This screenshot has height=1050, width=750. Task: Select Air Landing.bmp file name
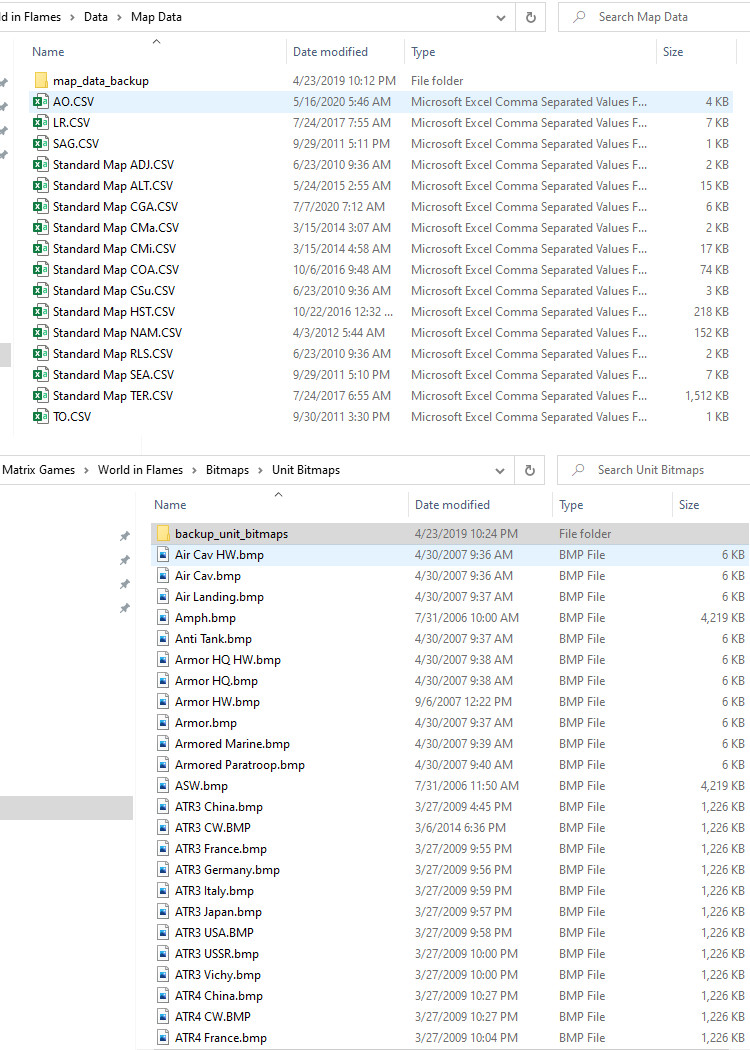click(x=219, y=597)
